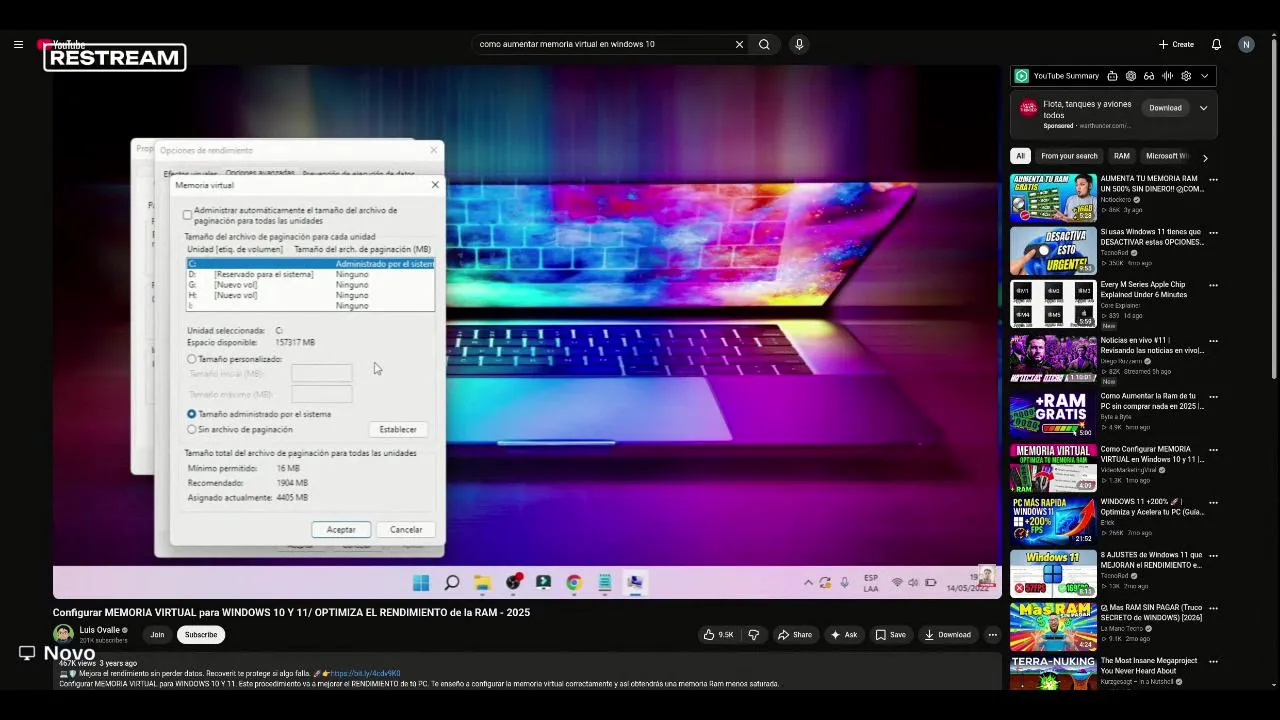Open the notifications bell

[x=1216, y=44]
